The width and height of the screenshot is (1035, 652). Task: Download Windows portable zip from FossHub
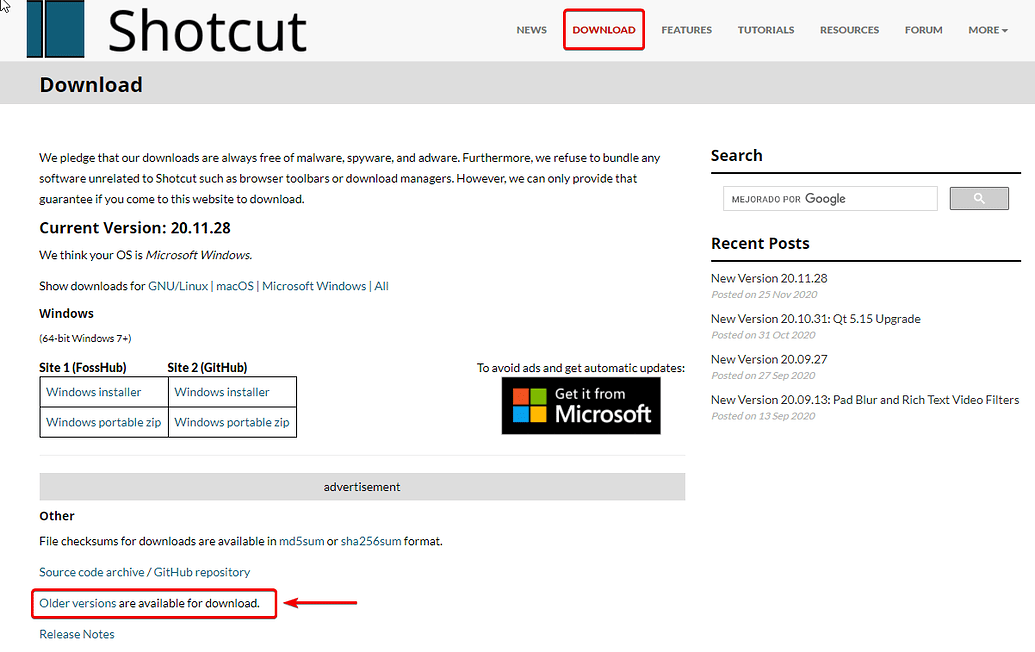coord(104,422)
